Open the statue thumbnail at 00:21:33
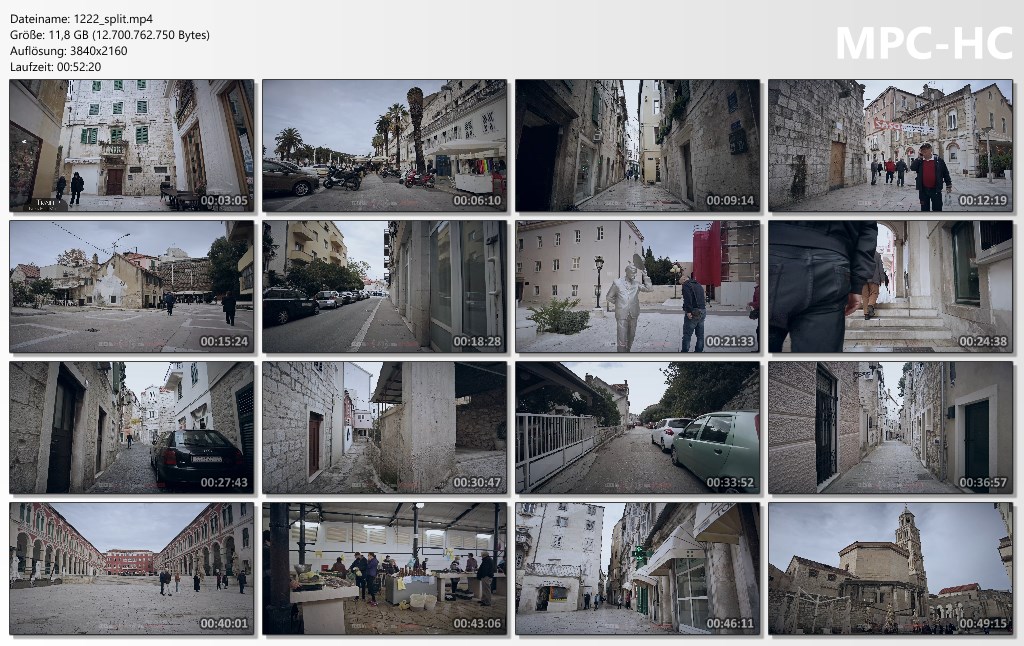This screenshot has height=646, width=1024. coord(637,287)
